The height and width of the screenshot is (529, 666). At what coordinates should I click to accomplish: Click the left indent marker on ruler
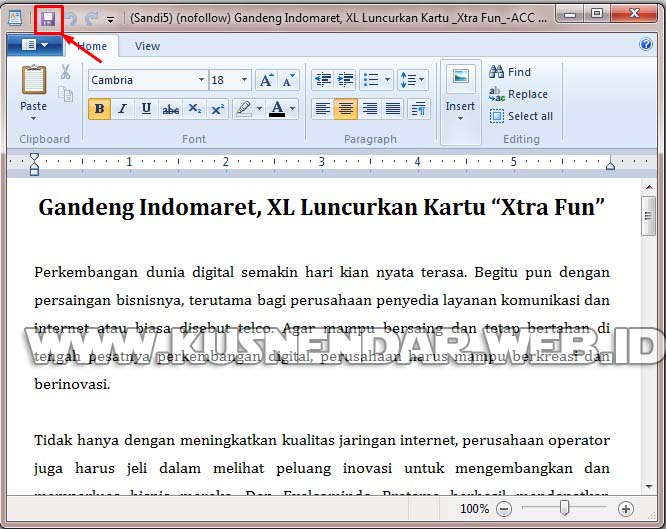click(34, 164)
